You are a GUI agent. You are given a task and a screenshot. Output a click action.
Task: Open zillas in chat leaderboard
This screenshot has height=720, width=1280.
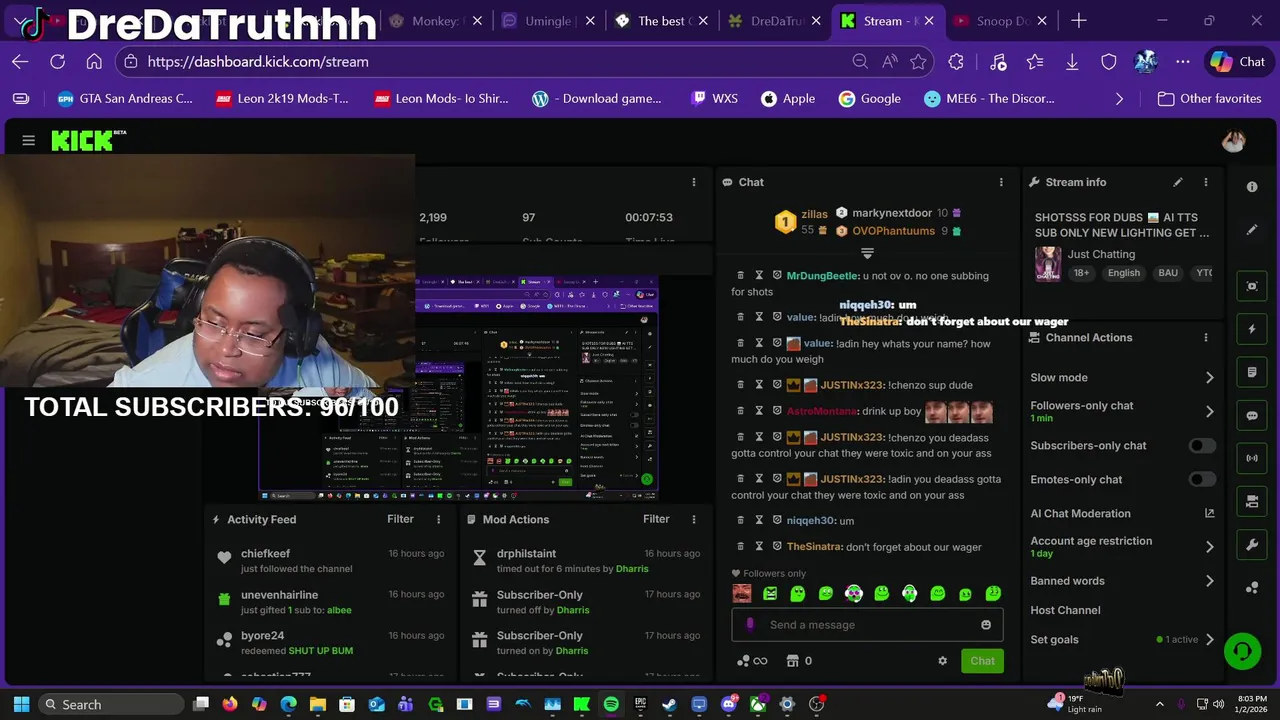(x=814, y=214)
